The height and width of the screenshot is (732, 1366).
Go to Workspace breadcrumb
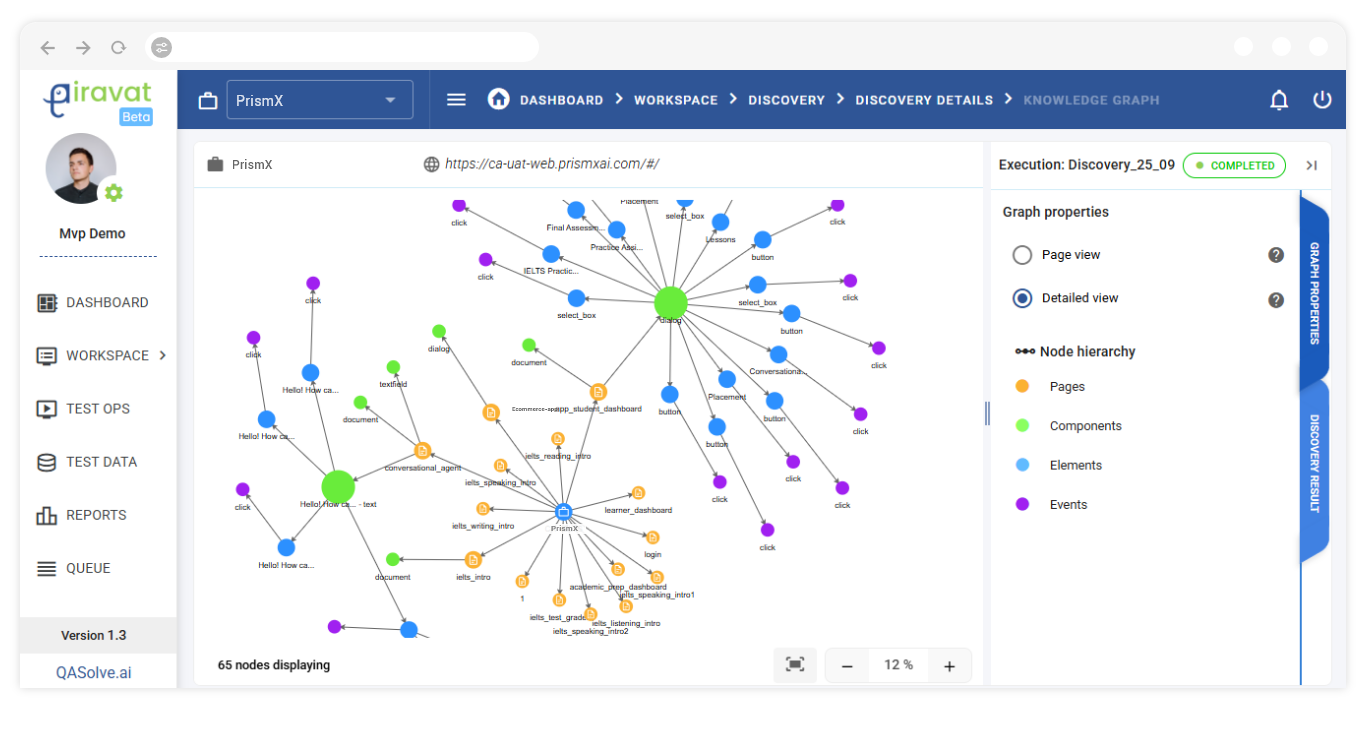676,100
